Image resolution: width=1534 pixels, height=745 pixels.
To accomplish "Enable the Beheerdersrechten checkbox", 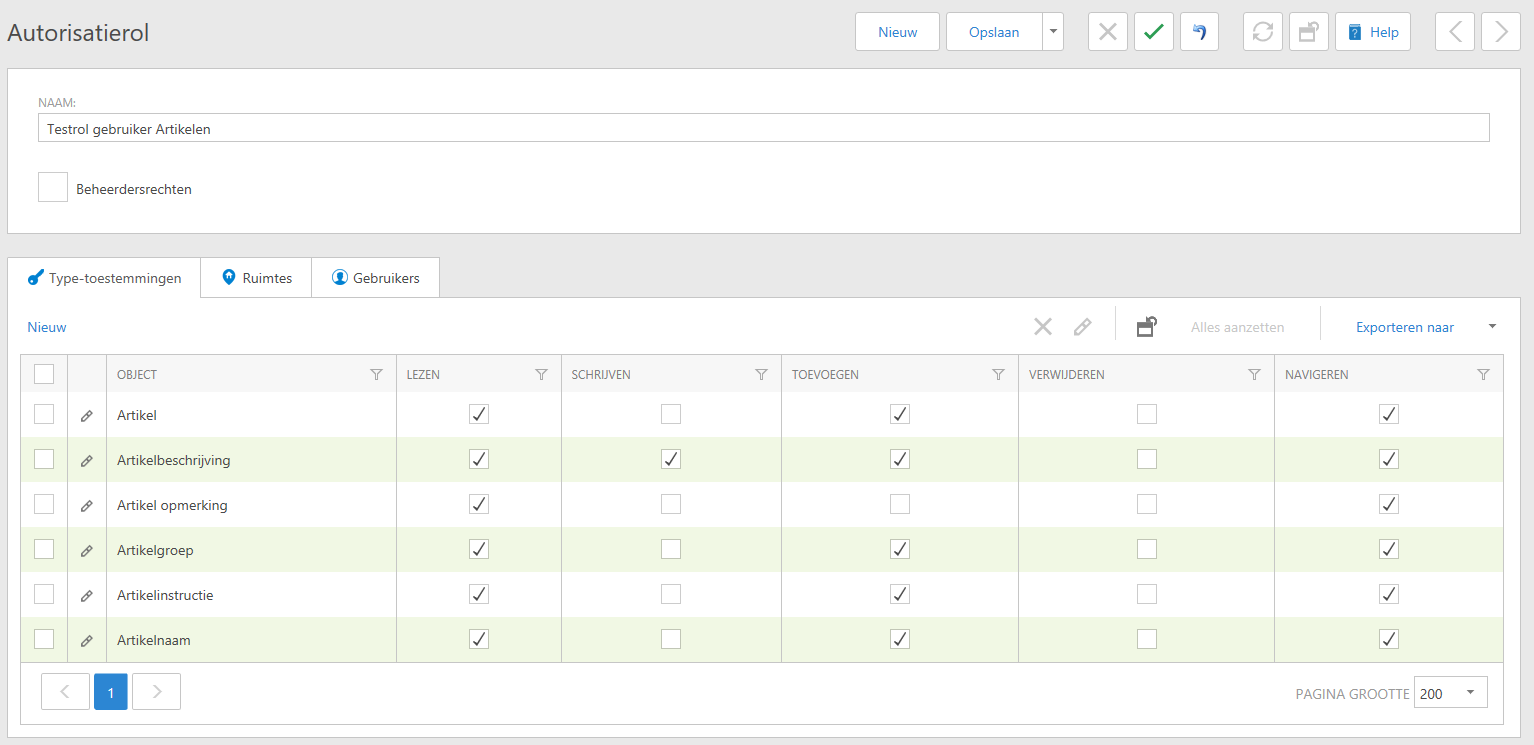I will [53, 187].
